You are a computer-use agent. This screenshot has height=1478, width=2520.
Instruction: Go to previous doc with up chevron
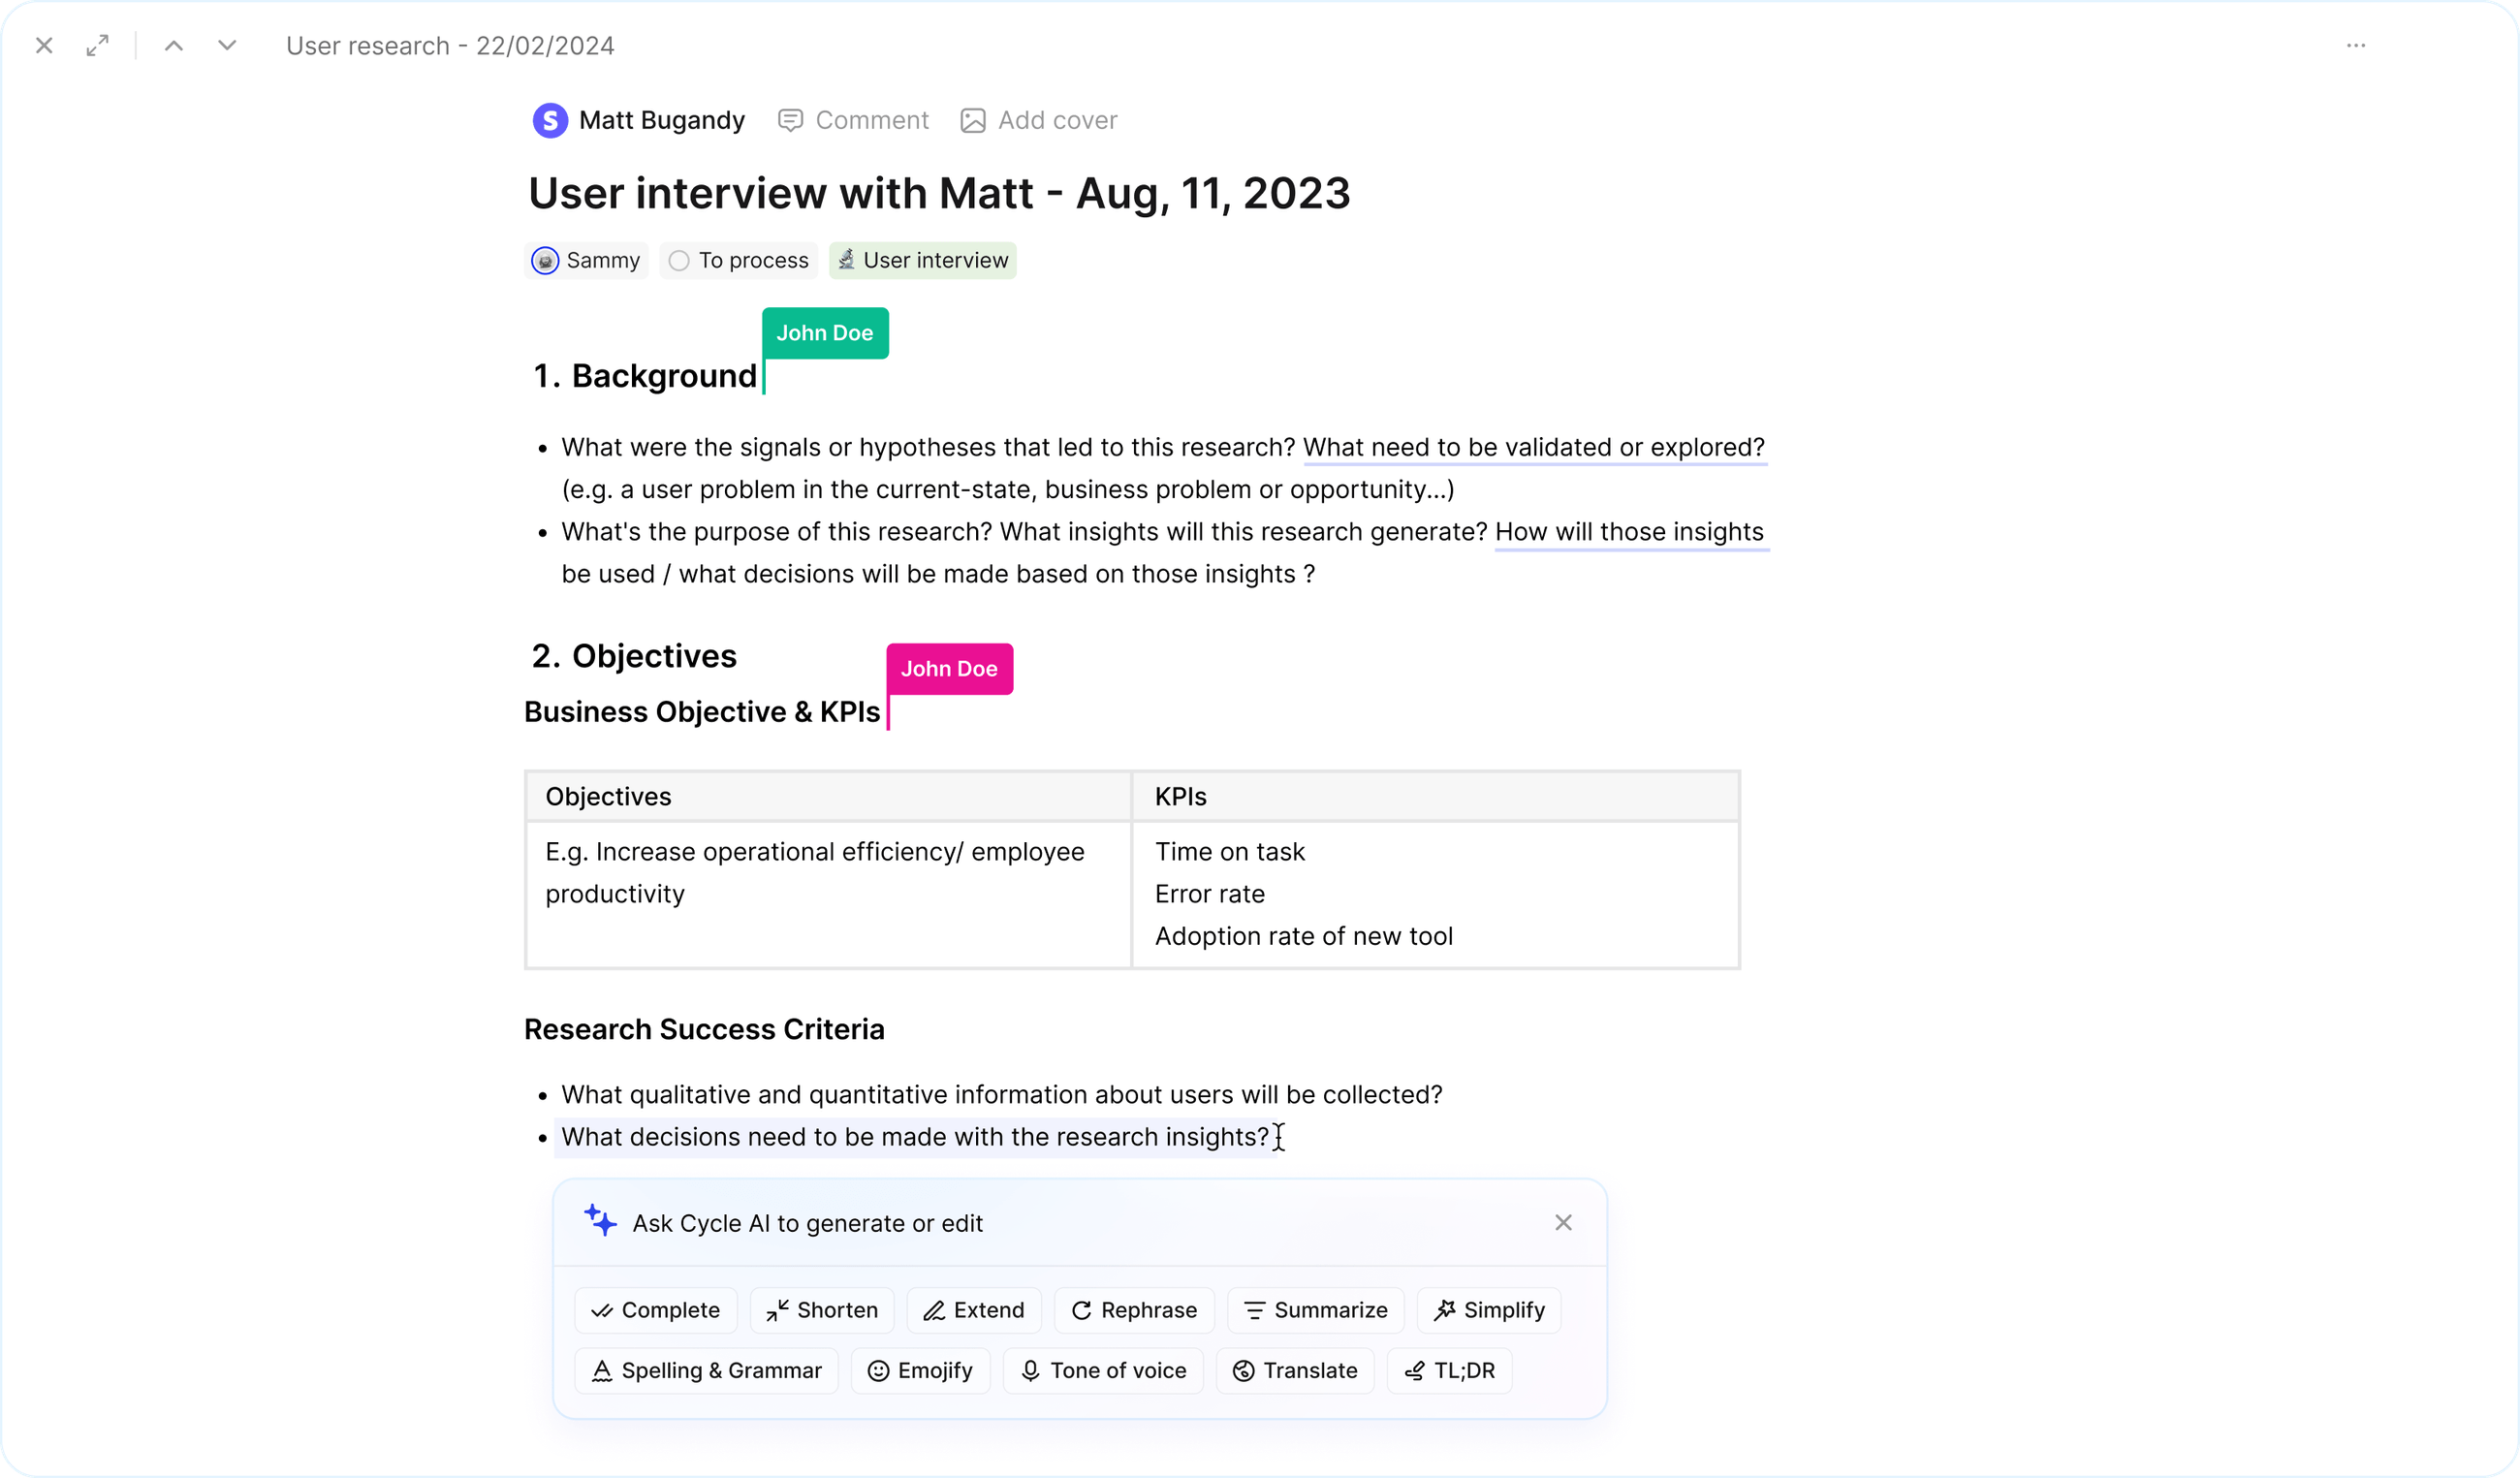pyautogui.click(x=174, y=45)
